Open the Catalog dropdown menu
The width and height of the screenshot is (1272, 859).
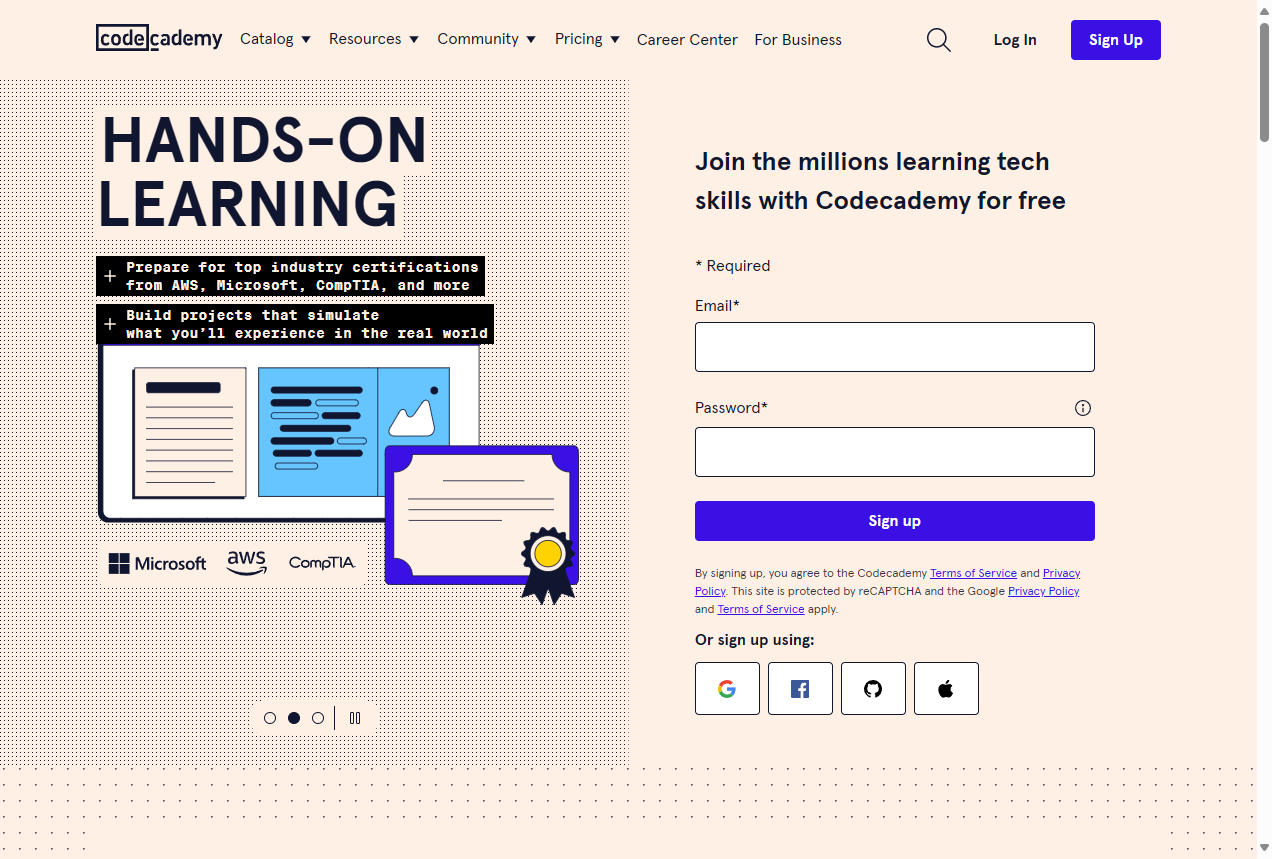[275, 39]
